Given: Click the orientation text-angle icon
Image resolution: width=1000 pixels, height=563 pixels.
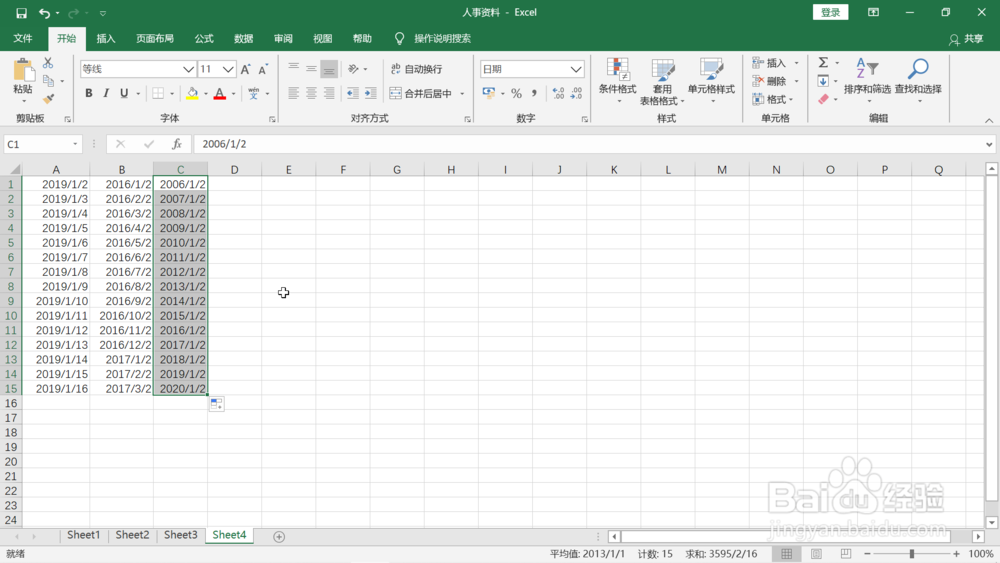Looking at the screenshot, I should pos(353,69).
